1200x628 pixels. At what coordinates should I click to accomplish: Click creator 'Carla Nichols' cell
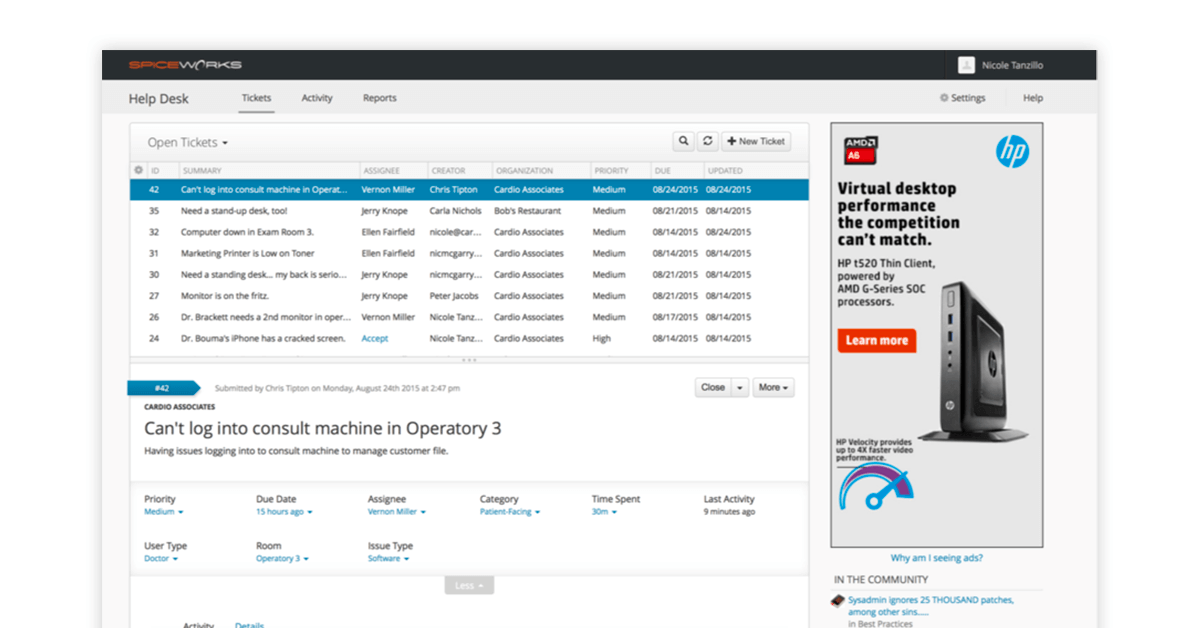pyautogui.click(x=455, y=211)
